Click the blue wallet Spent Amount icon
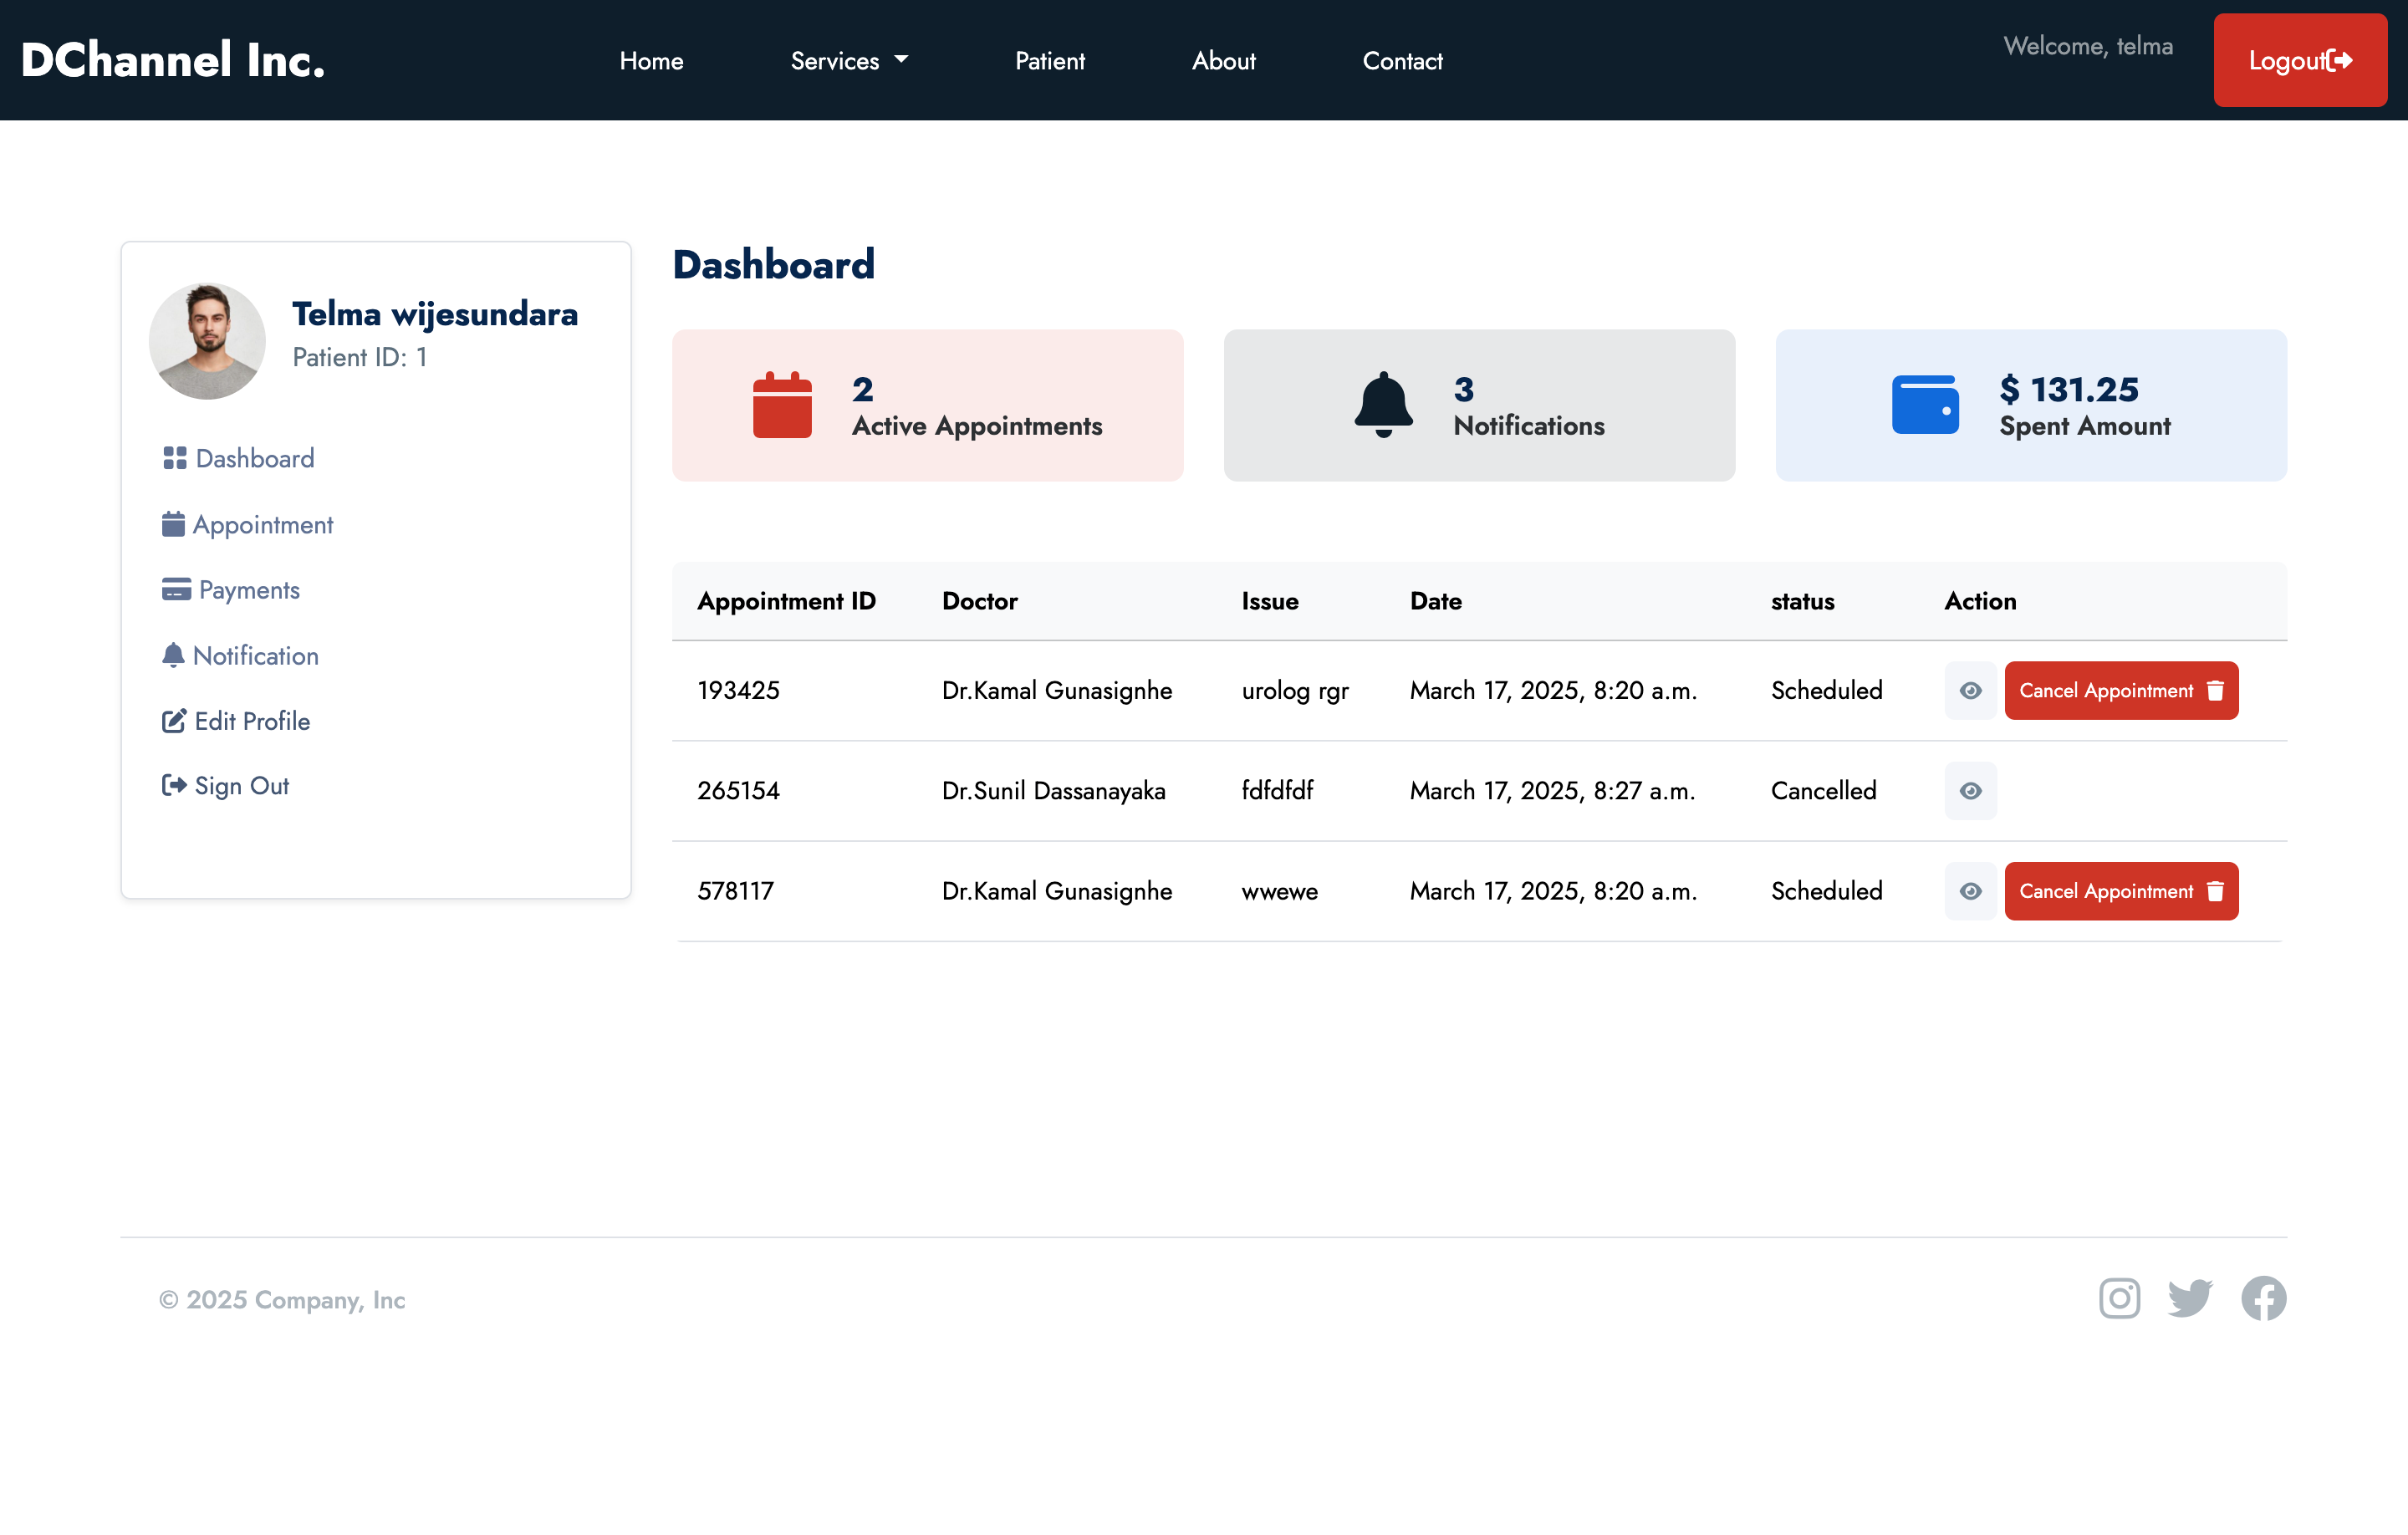Image resolution: width=2408 pixels, height=1535 pixels. click(1924, 405)
